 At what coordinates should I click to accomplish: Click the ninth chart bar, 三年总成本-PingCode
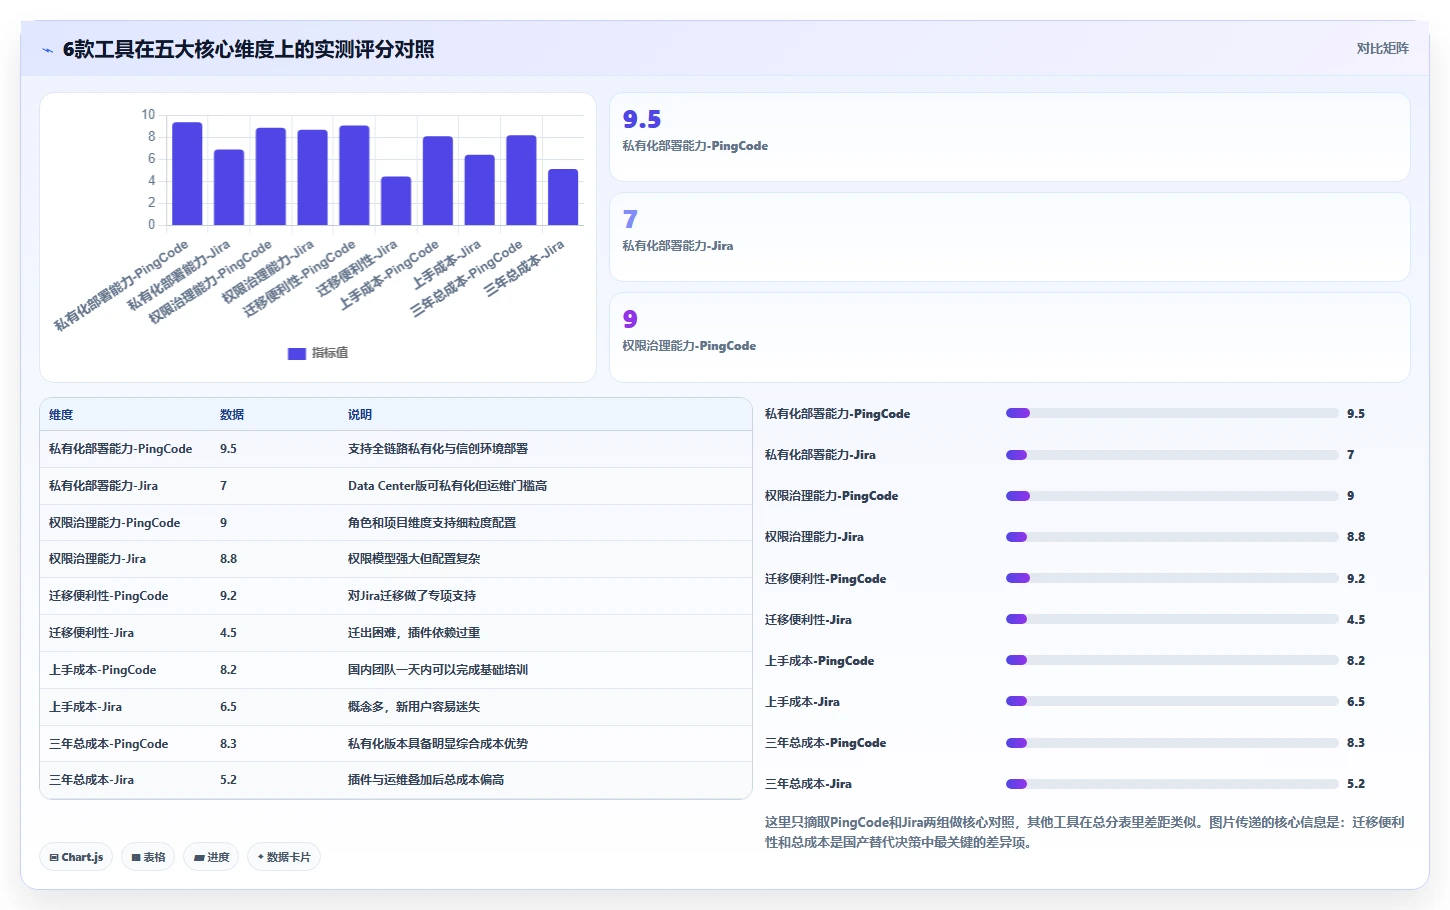click(x=521, y=180)
